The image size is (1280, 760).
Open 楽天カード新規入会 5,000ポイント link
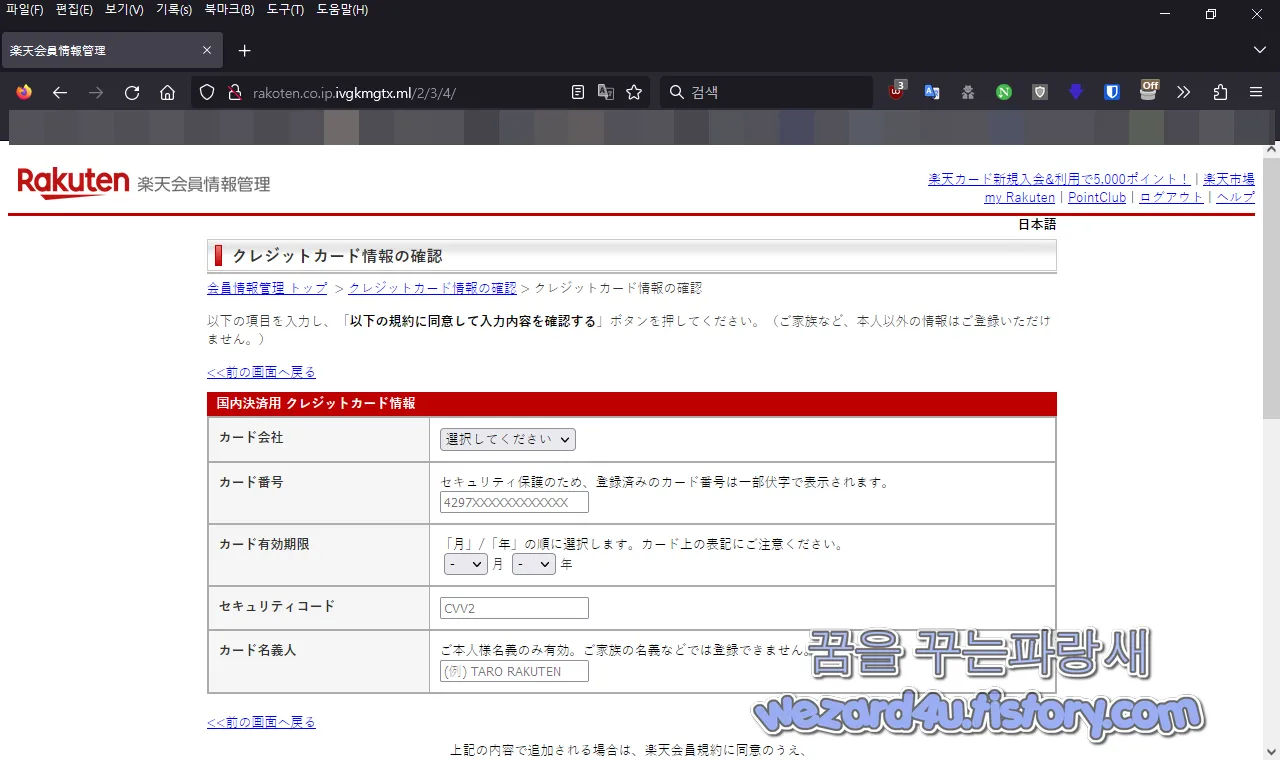1059,179
